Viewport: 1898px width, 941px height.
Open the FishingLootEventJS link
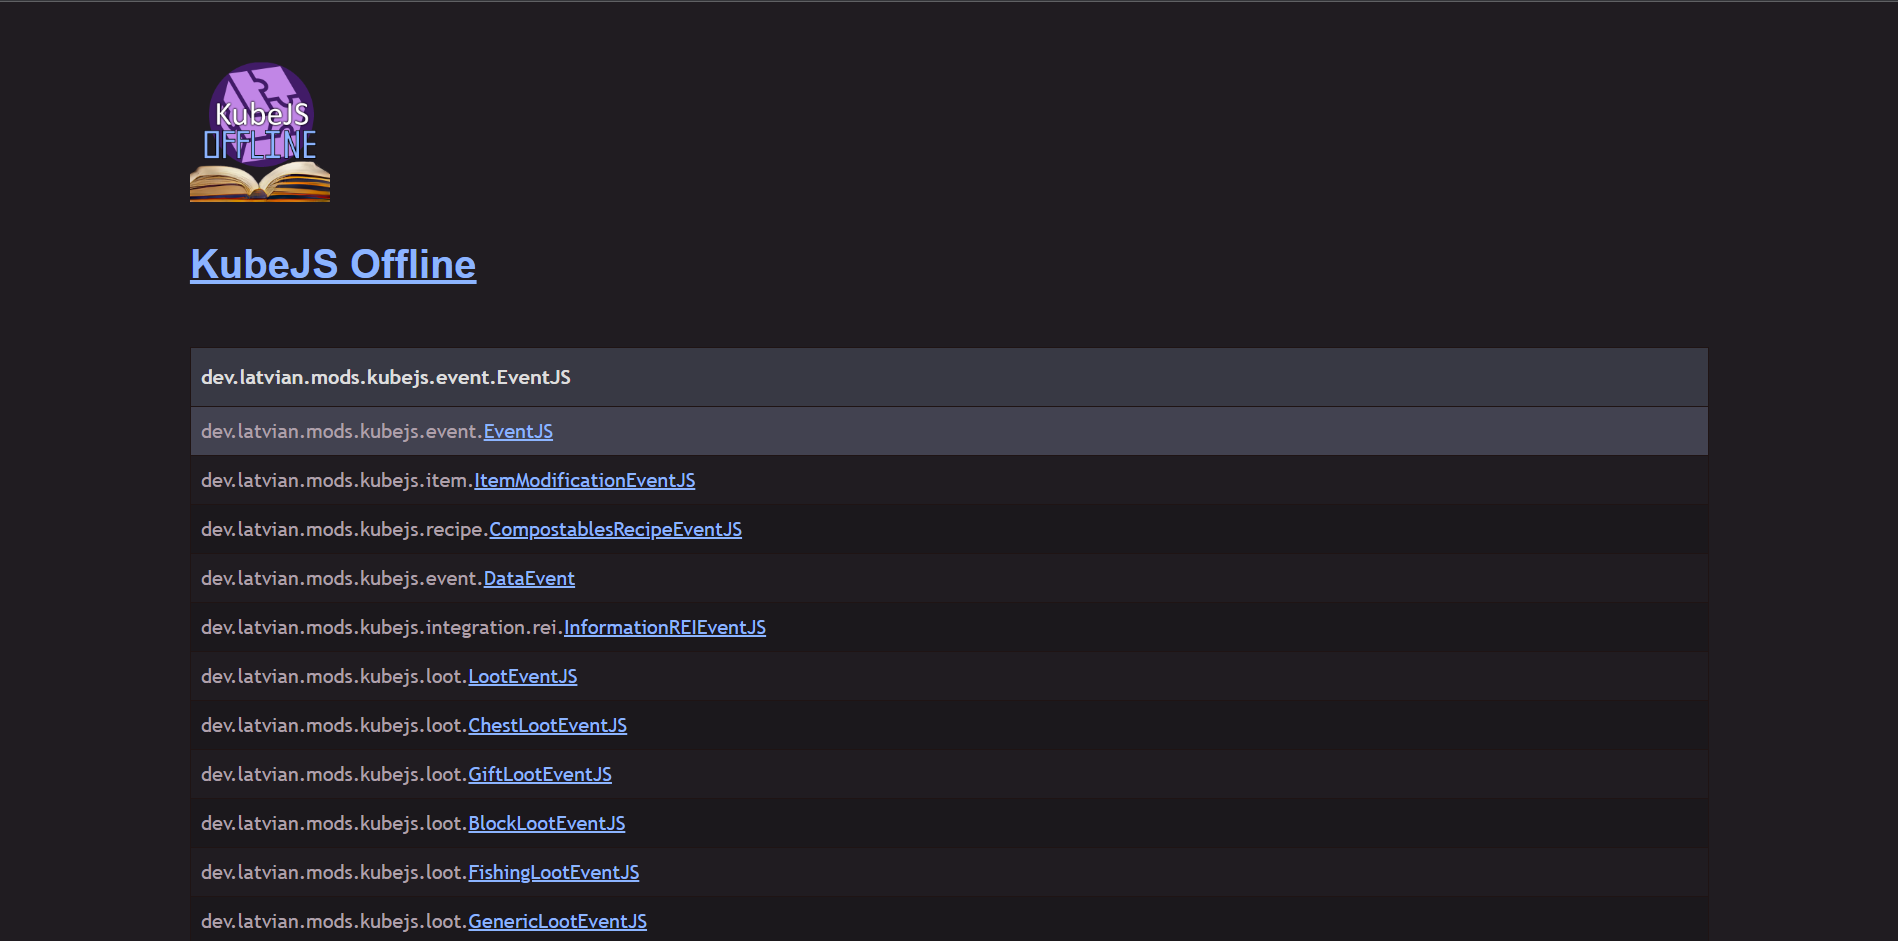[553, 873]
